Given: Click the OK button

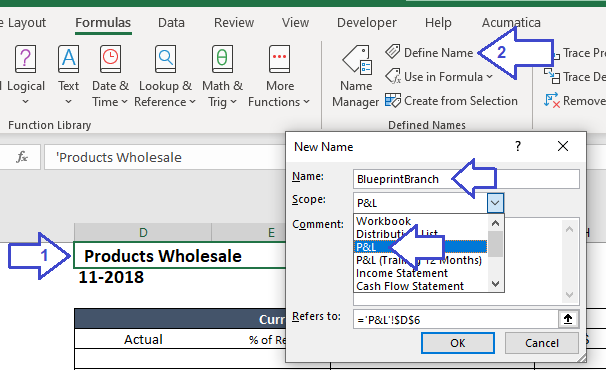Looking at the screenshot, I should click(x=458, y=343).
